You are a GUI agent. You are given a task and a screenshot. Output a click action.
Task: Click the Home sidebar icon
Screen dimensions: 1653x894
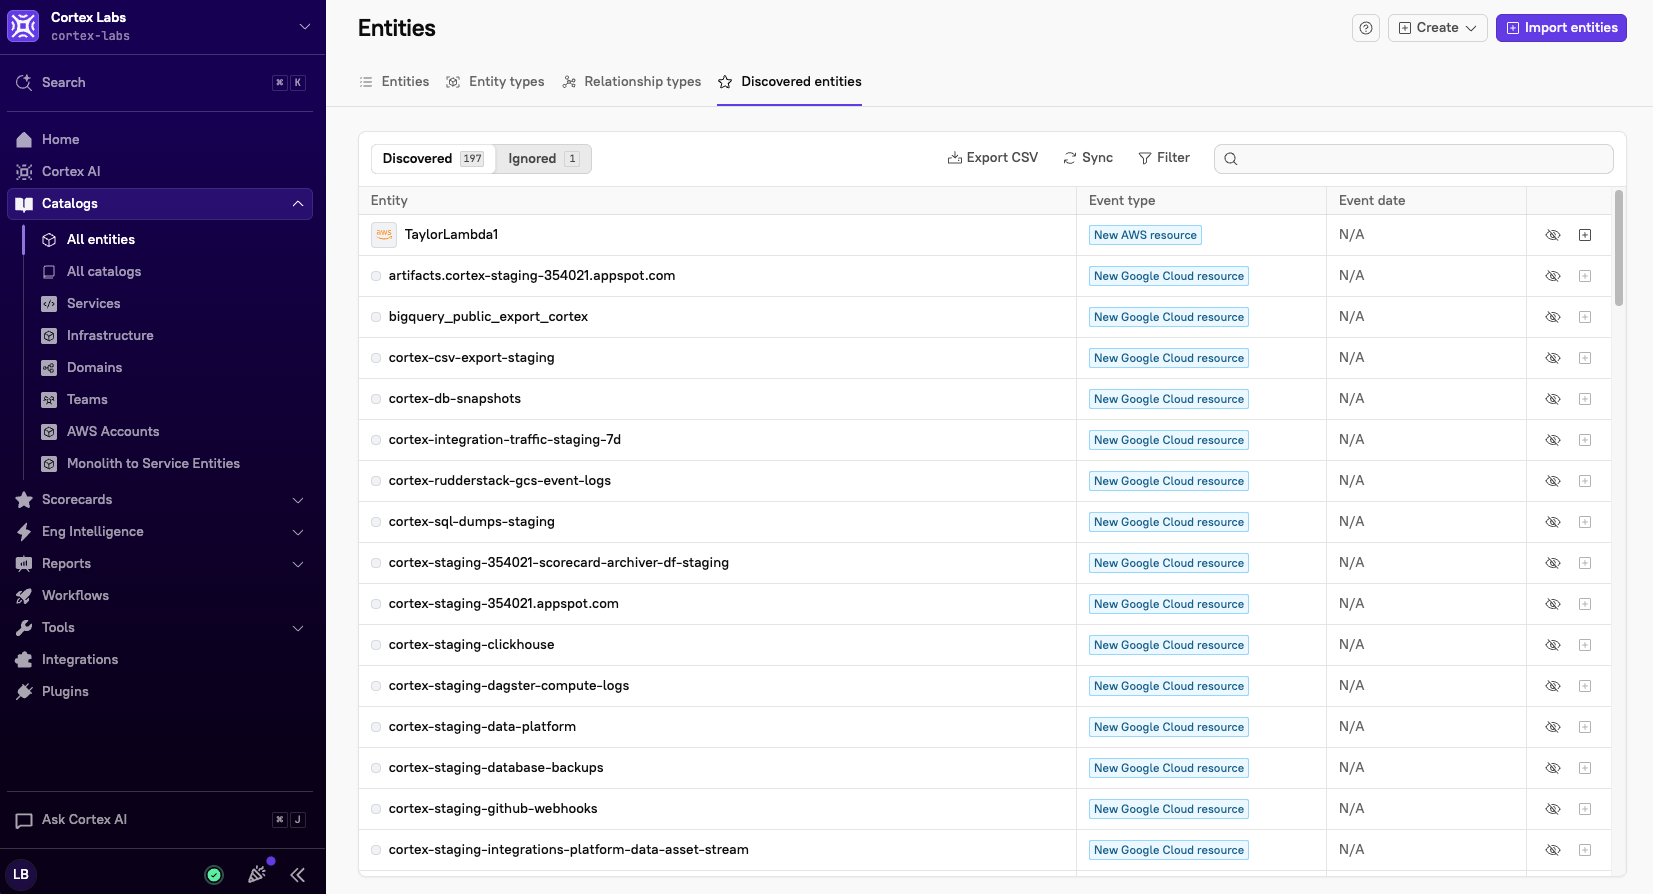(24, 140)
